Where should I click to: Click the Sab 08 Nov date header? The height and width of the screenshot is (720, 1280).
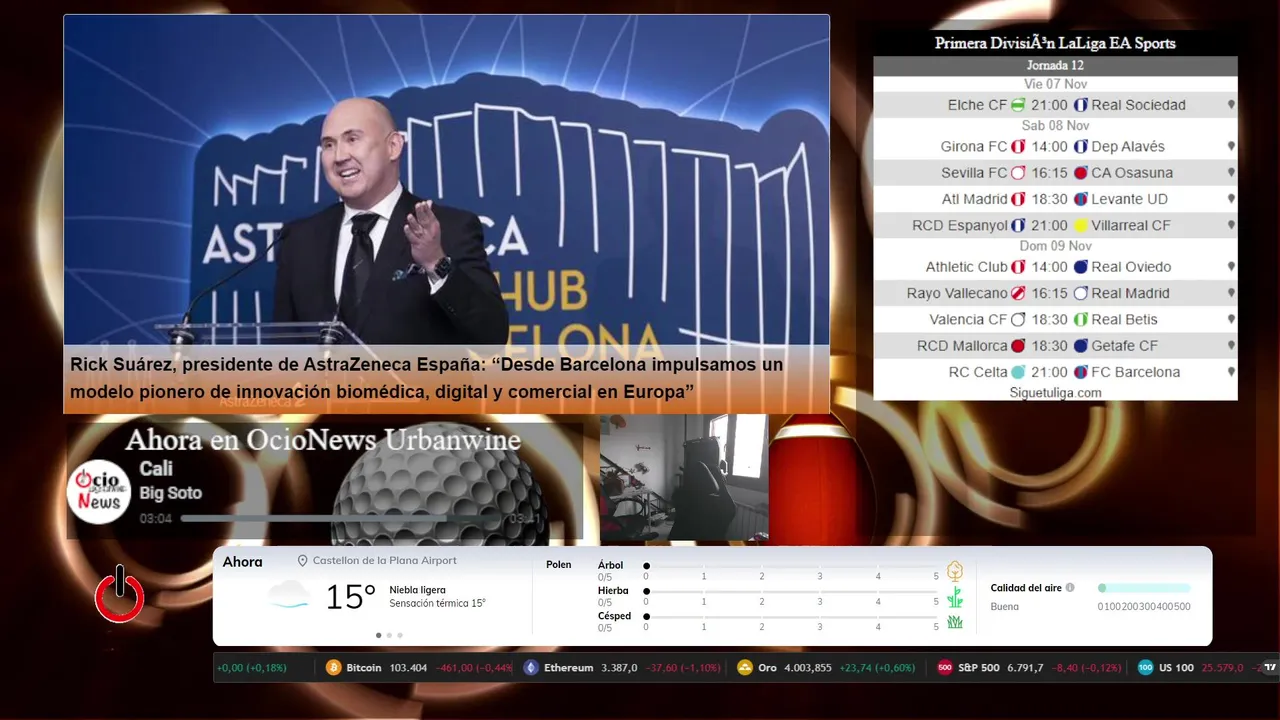click(x=1055, y=126)
